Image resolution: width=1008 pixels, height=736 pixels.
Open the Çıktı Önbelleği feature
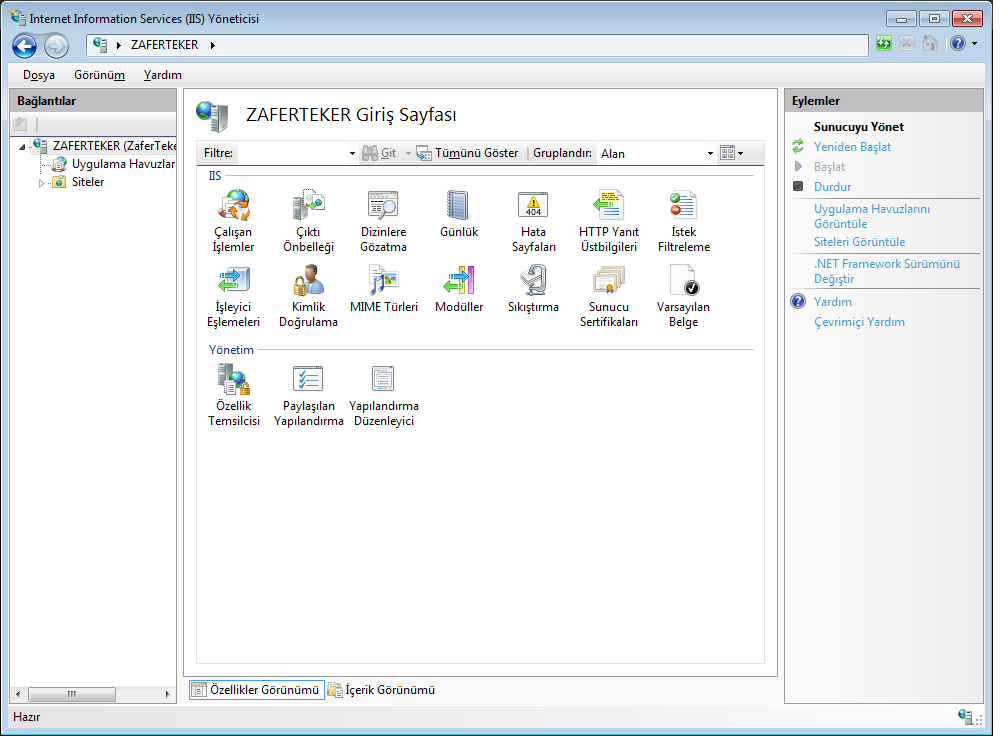pyautogui.click(x=309, y=221)
